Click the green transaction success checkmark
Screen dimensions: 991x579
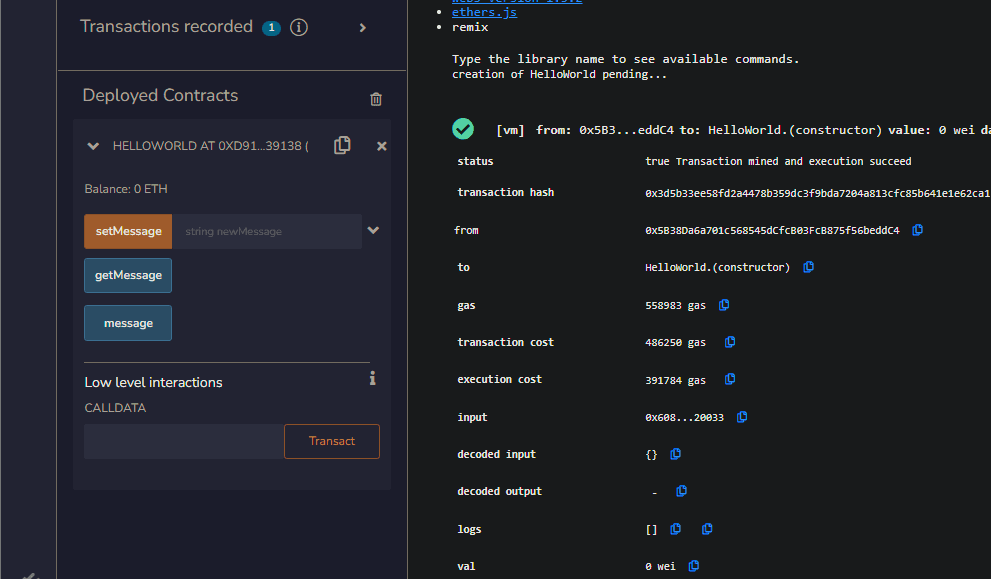pos(463,129)
